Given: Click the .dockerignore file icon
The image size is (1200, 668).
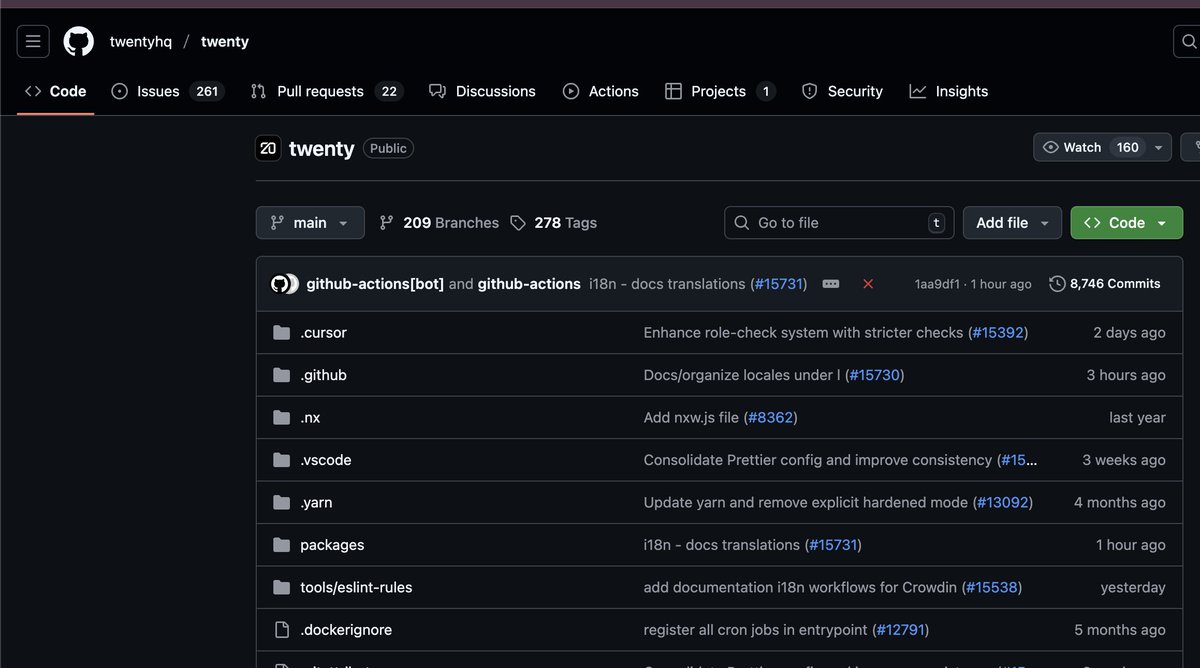Looking at the screenshot, I should pyautogui.click(x=281, y=630).
